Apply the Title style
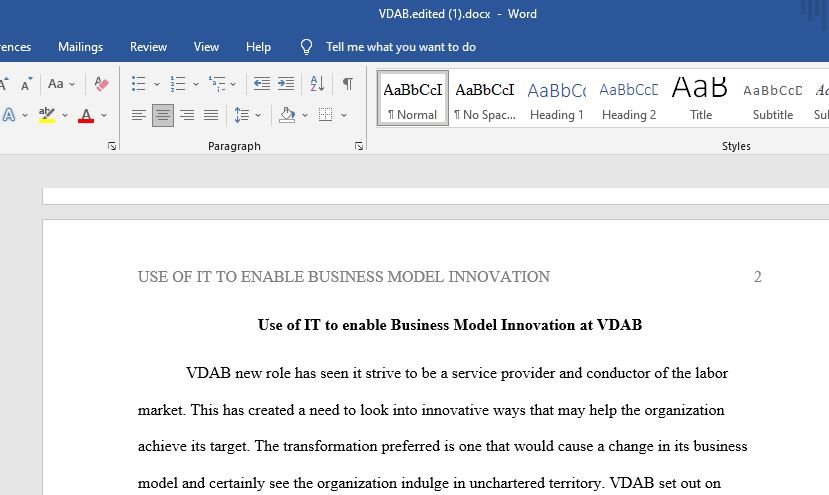829x495 pixels. pyautogui.click(x=701, y=99)
